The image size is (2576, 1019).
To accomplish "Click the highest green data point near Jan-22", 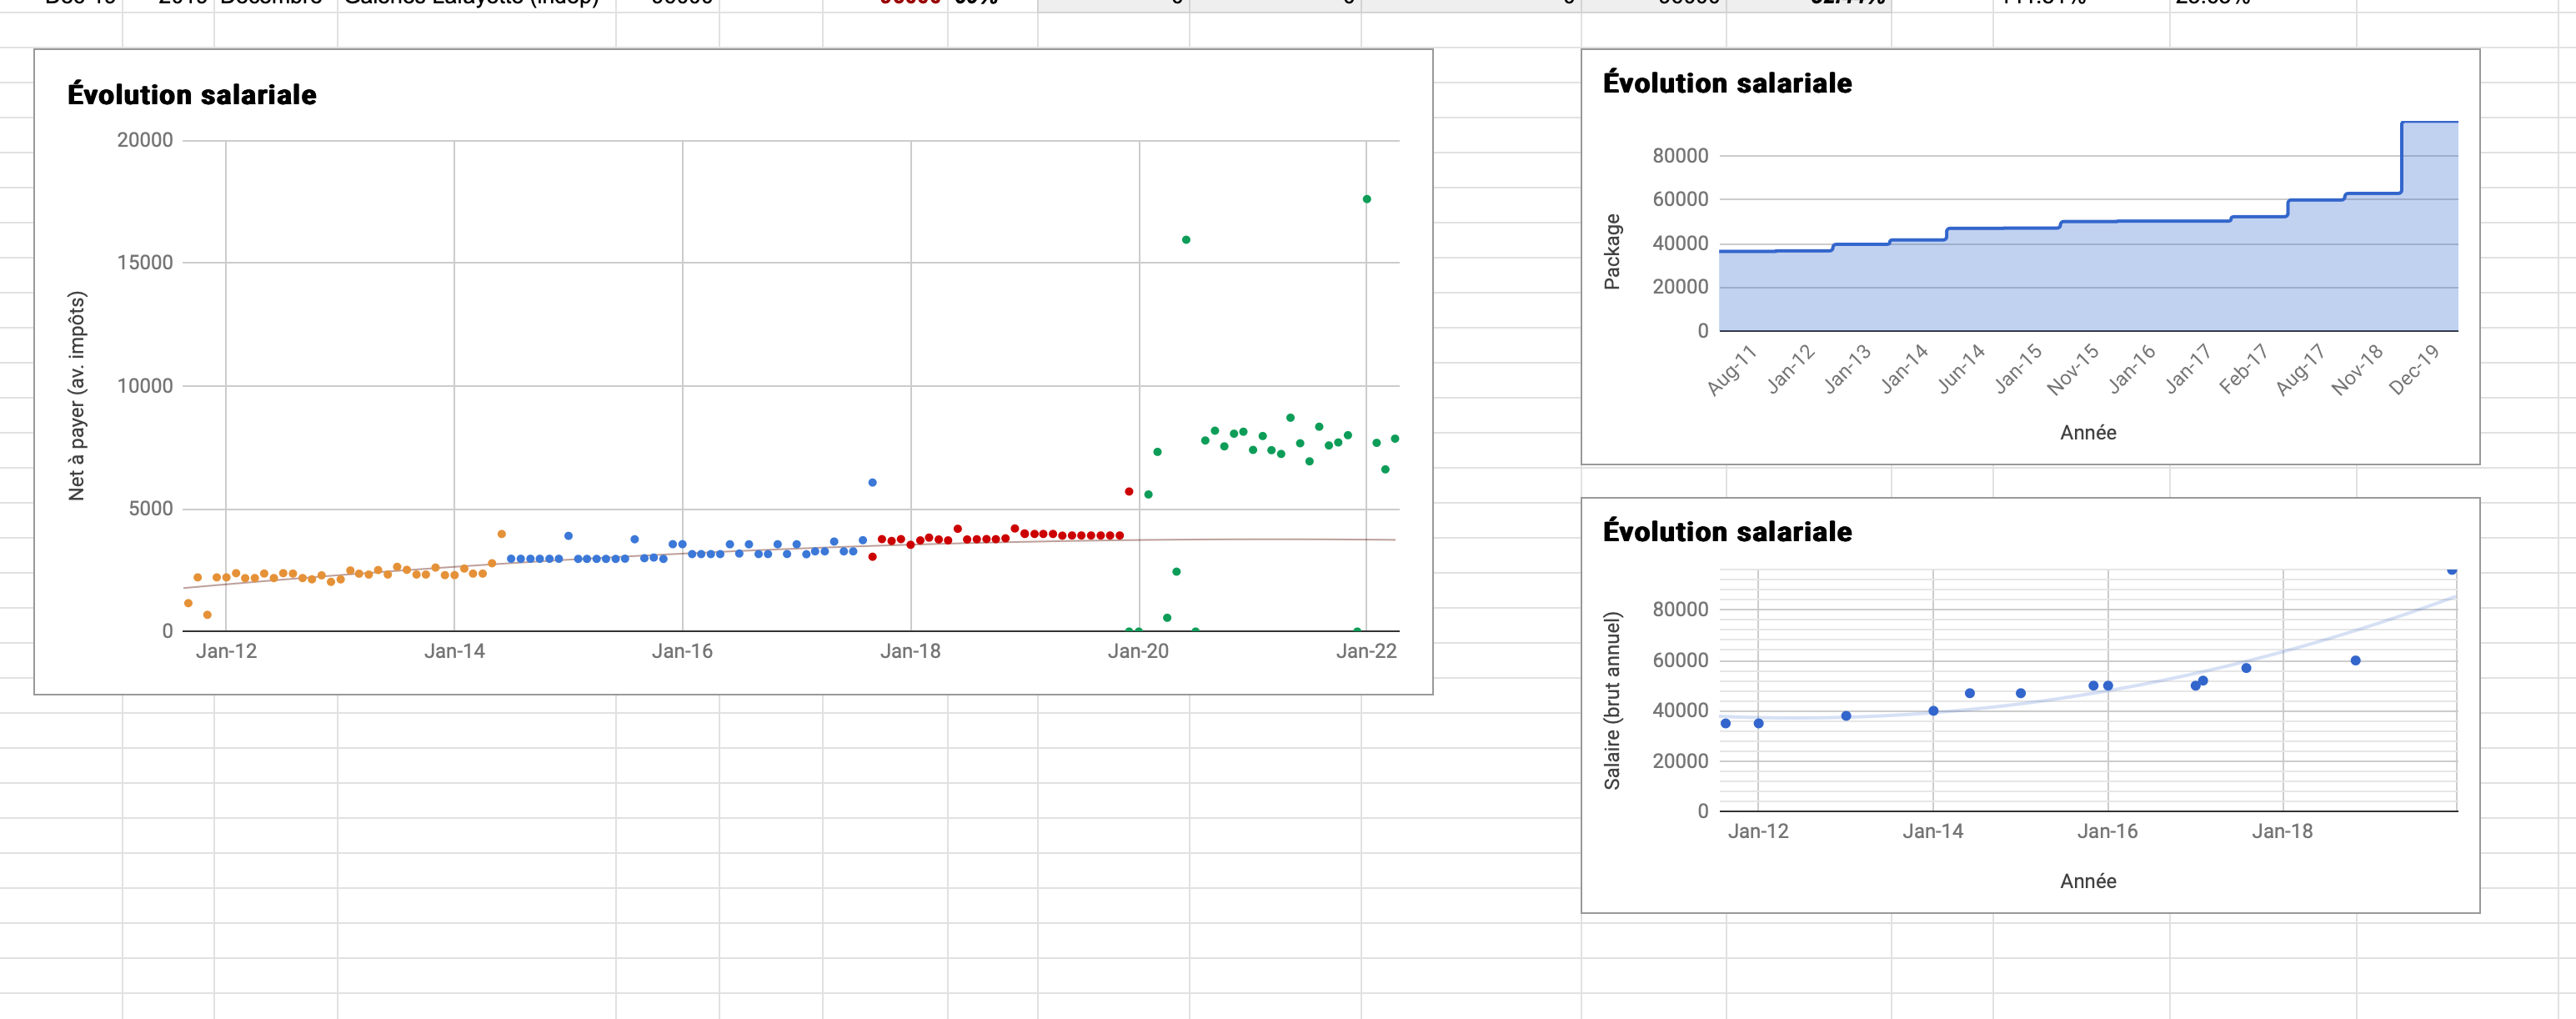I will point(1366,199).
